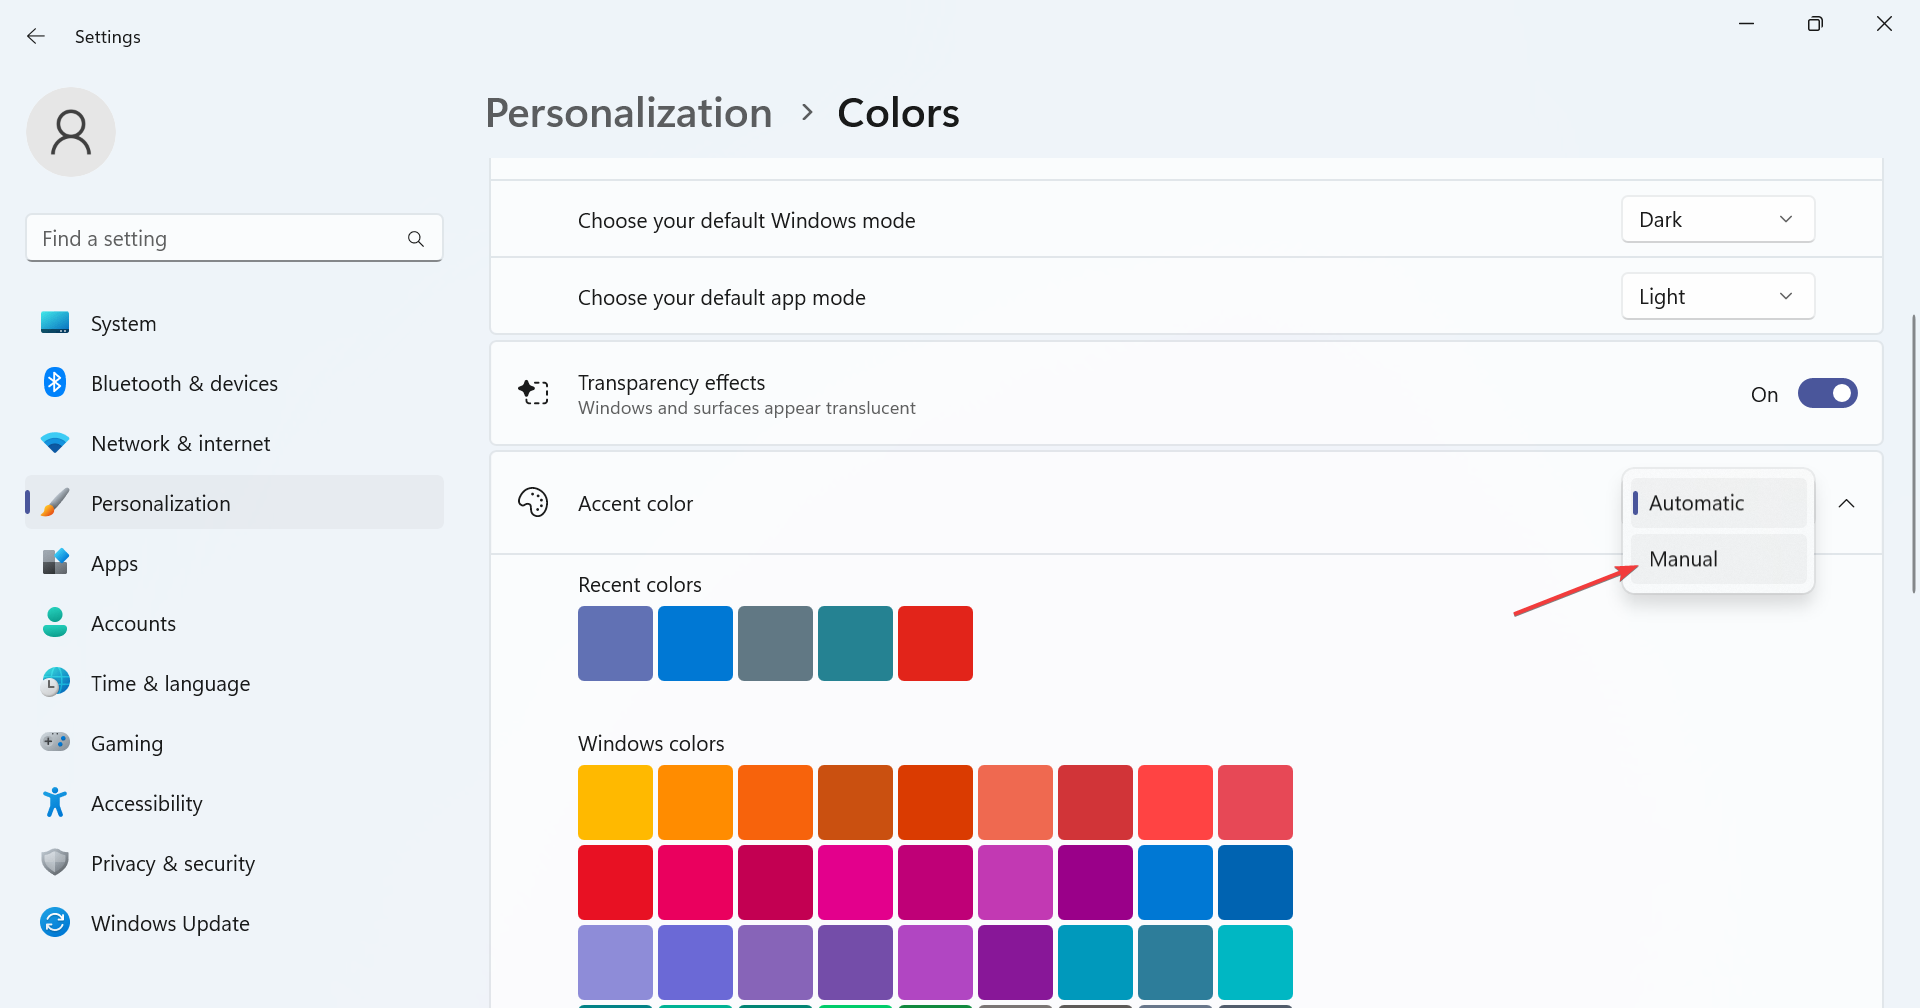Select the teal recent color swatch
The height and width of the screenshot is (1008, 1920).
[855, 643]
